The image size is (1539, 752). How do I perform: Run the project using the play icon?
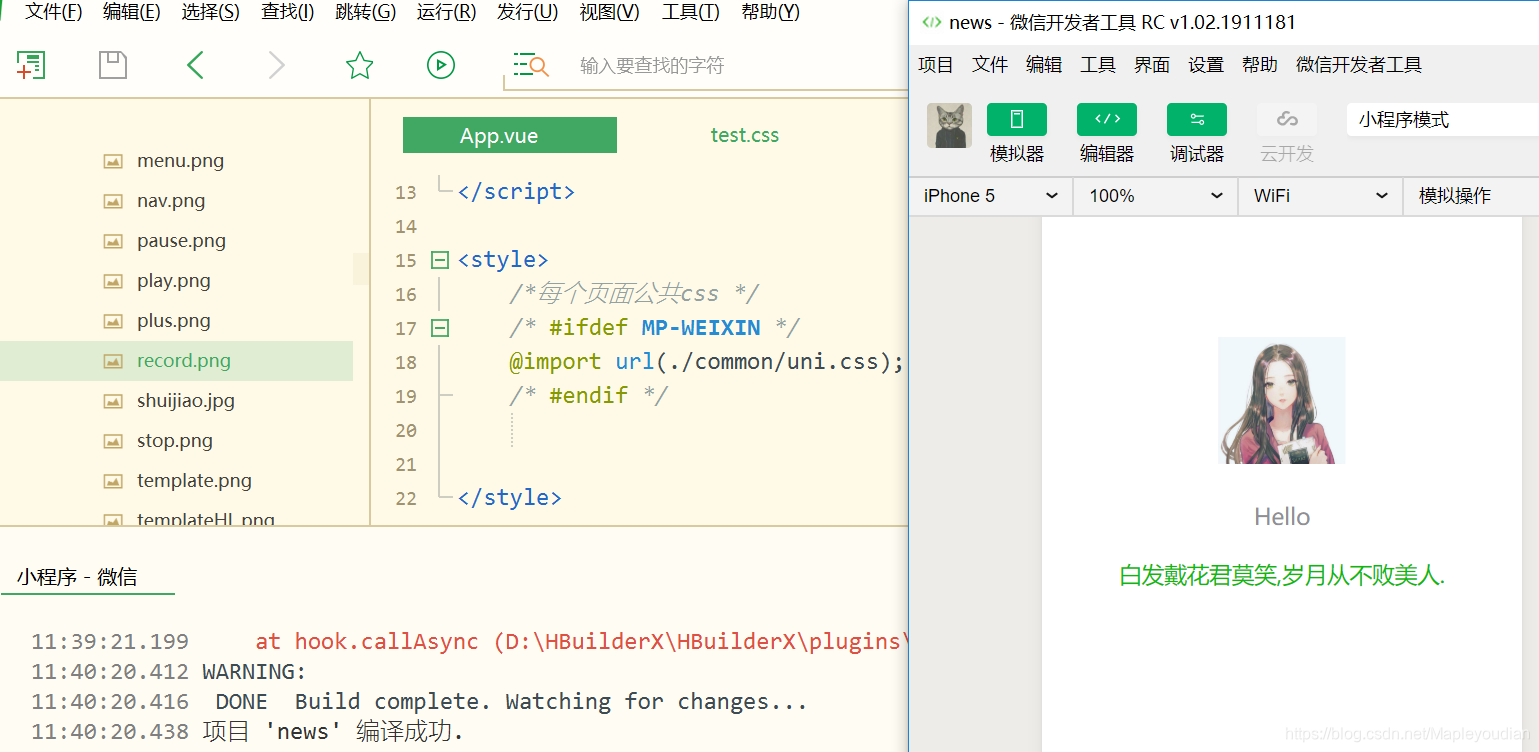click(440, 64)
